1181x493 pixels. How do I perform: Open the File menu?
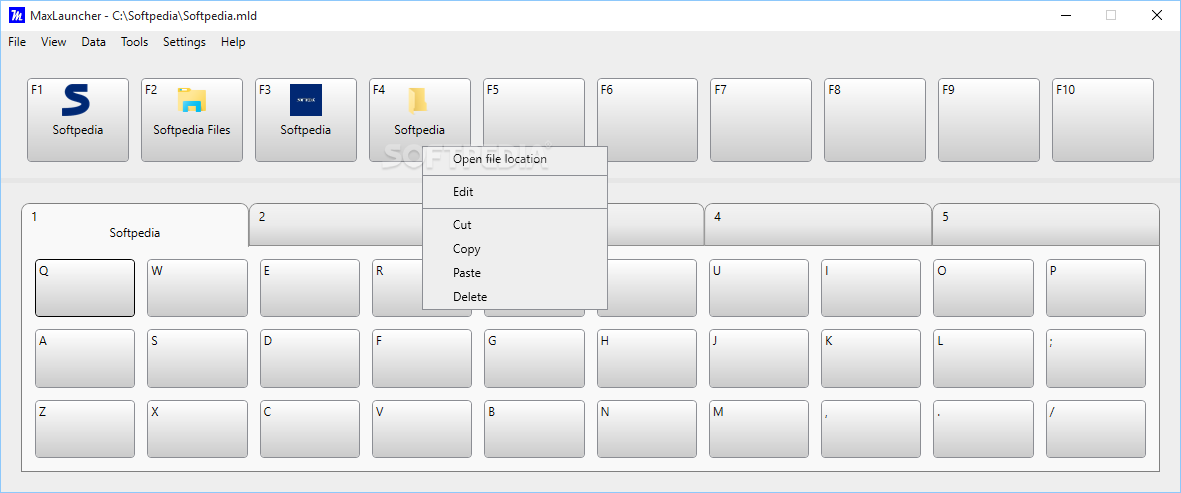tap(17, 42)
